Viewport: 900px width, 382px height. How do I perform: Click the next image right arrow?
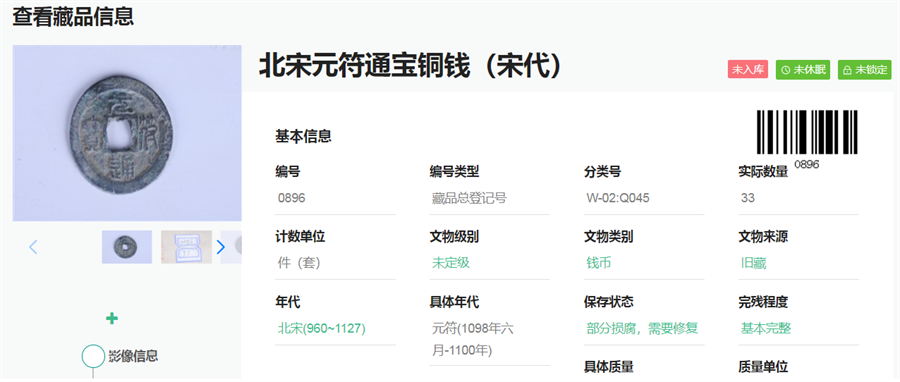pyautogui.click(x=220, y=247)
